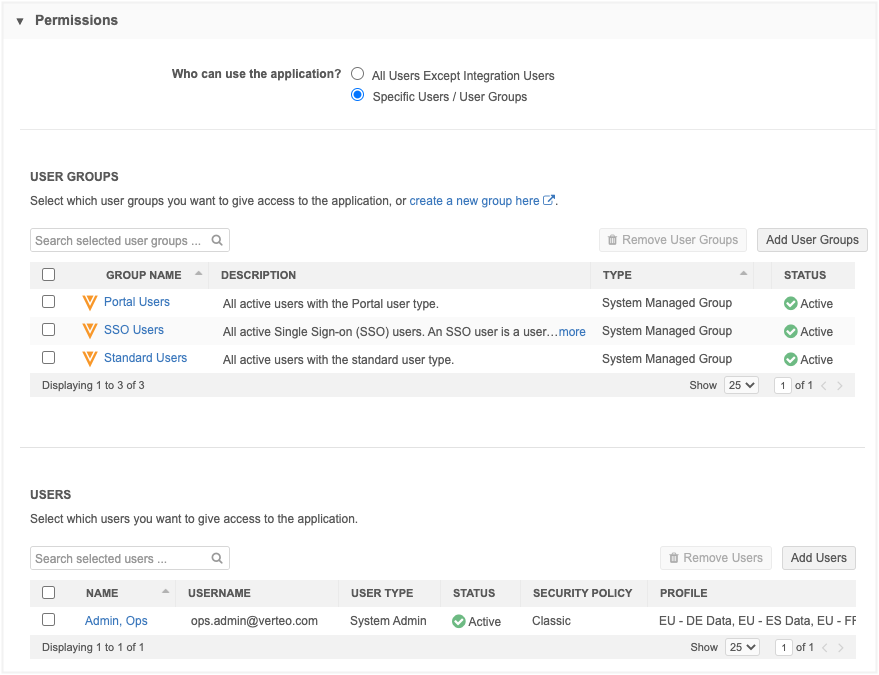The height and width of the screenshot is (675, 879).
Task: Expand SSO Users description with more link
Action: (x=572, y=331)
